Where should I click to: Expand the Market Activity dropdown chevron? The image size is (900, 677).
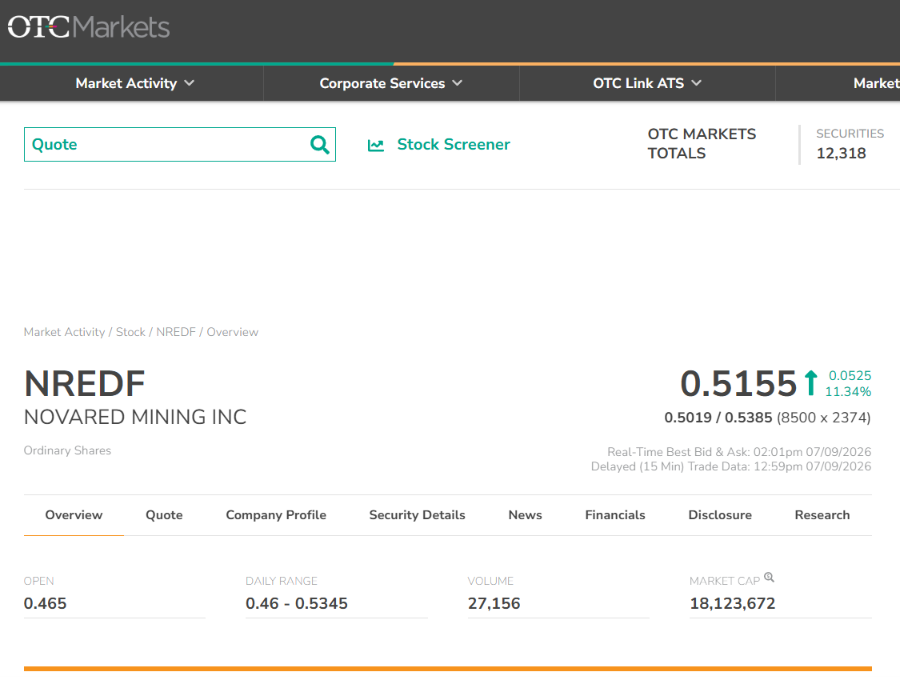tap(189, 83)
